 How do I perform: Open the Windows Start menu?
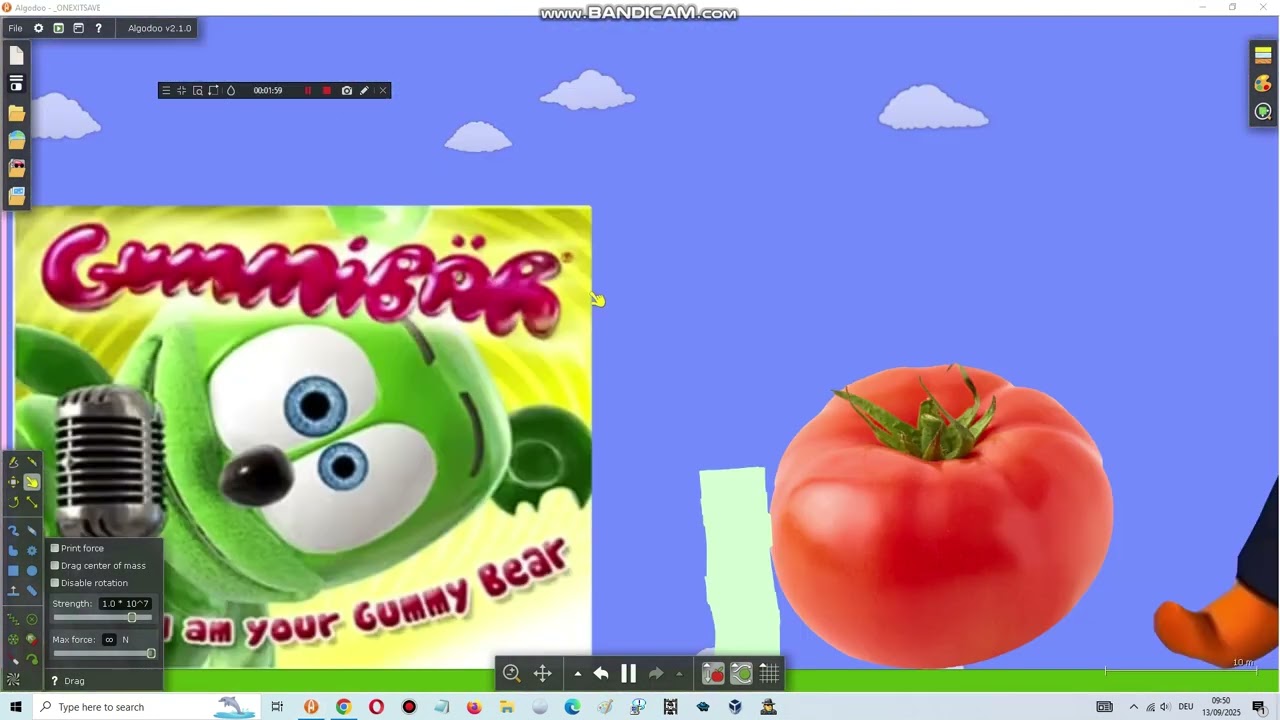coord(16,707)
